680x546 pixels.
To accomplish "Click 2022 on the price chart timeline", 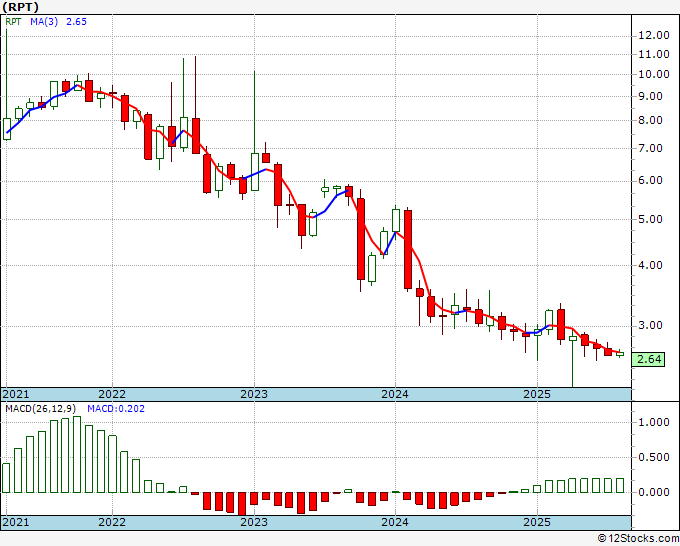I will point(112,394).
